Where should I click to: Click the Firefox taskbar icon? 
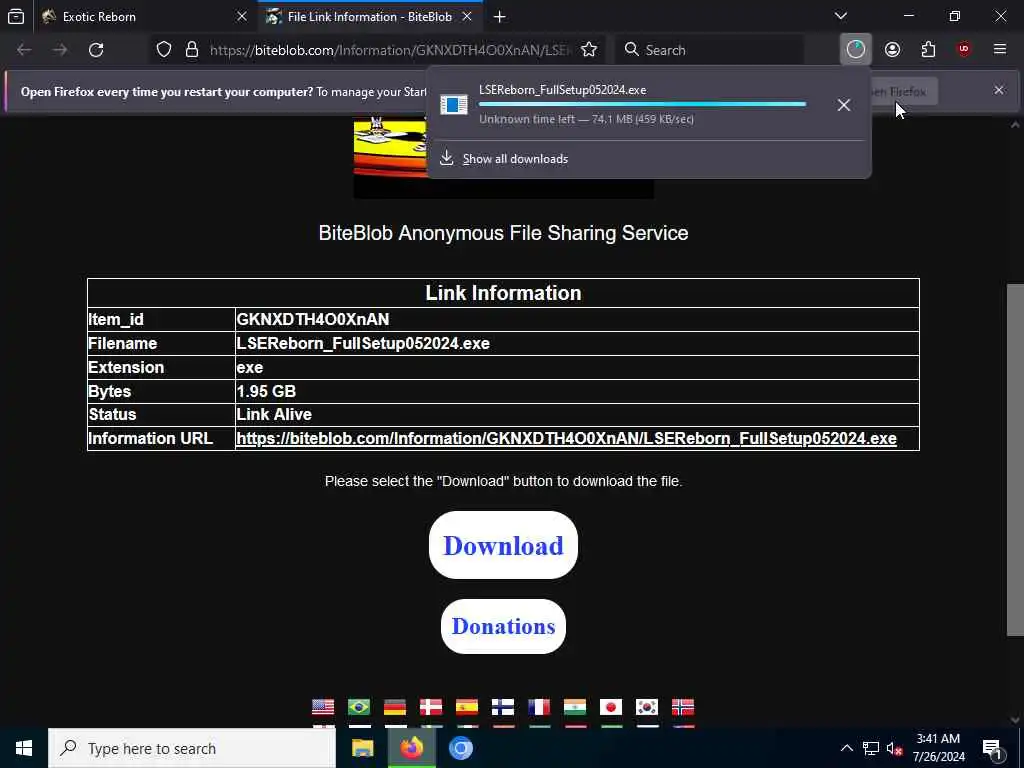411,748
